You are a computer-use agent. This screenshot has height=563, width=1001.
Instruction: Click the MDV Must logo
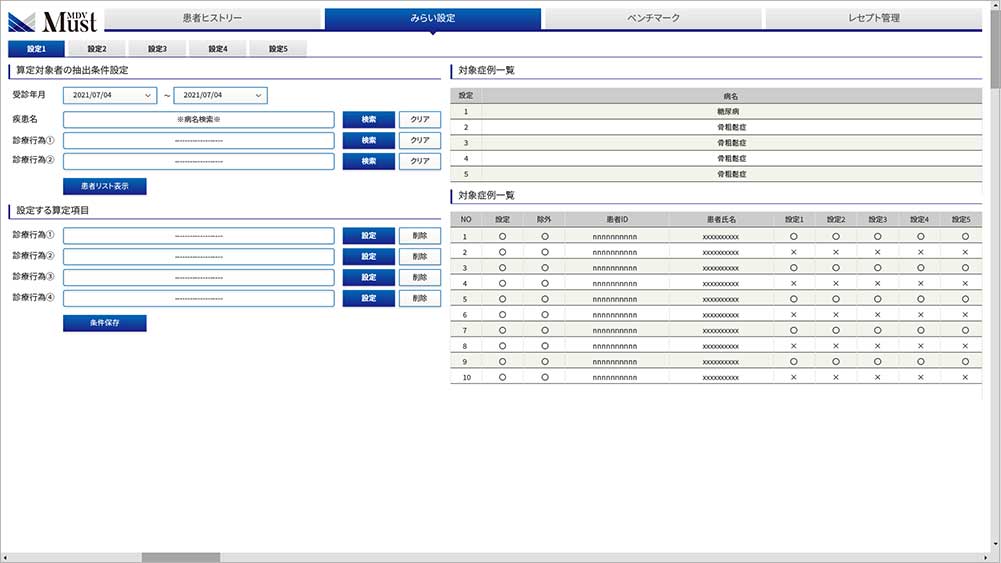52,22
